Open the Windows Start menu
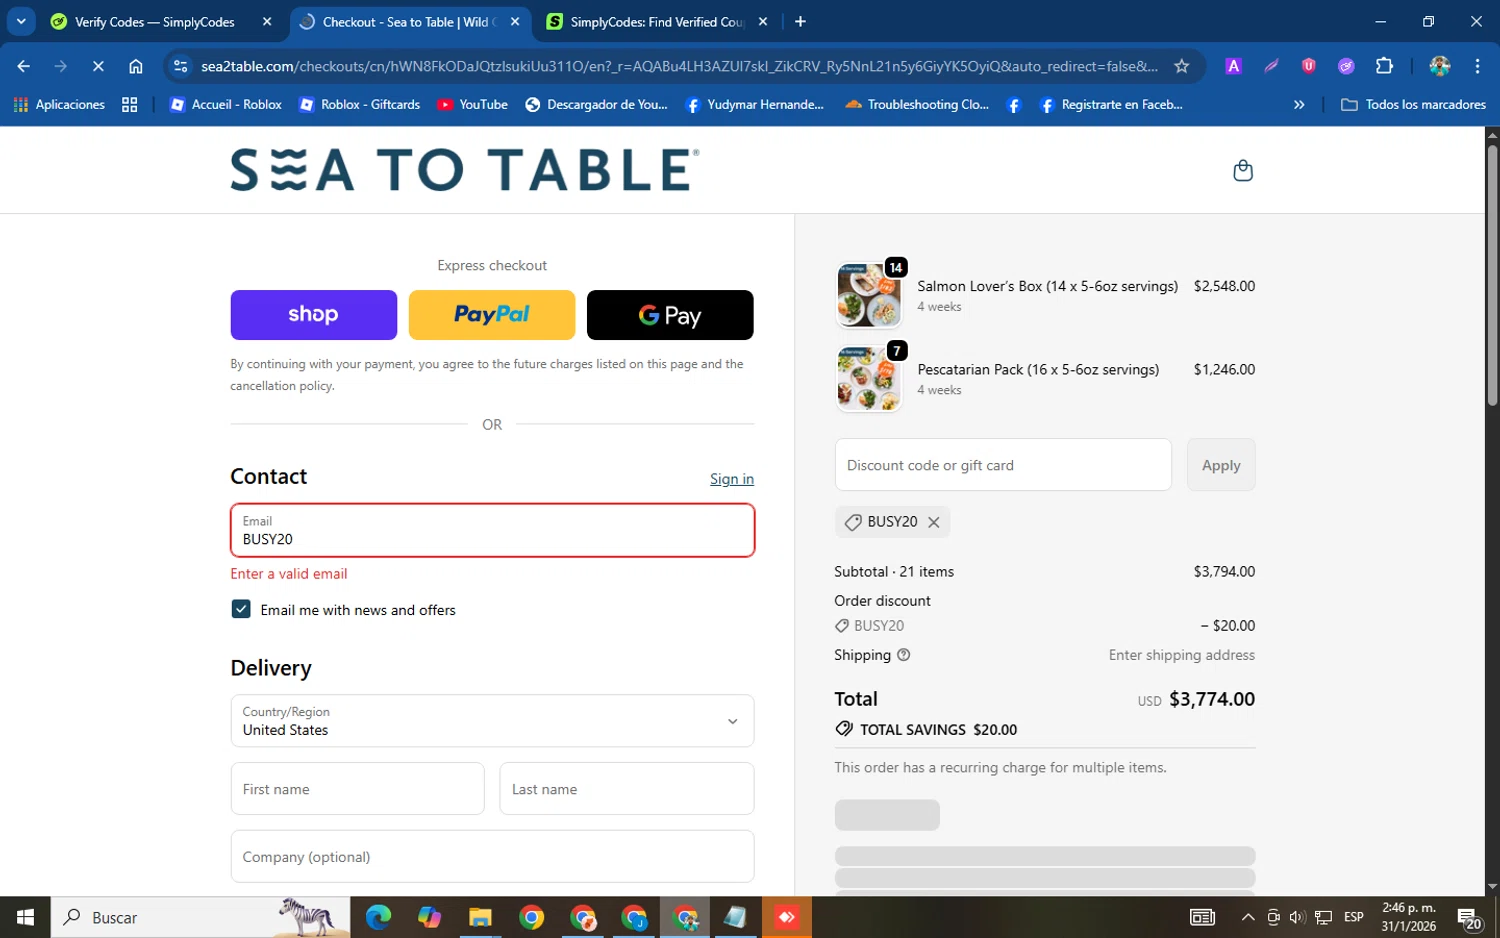Image resolution: width=1500 pixels, height=938 pixels. point(25,917)
